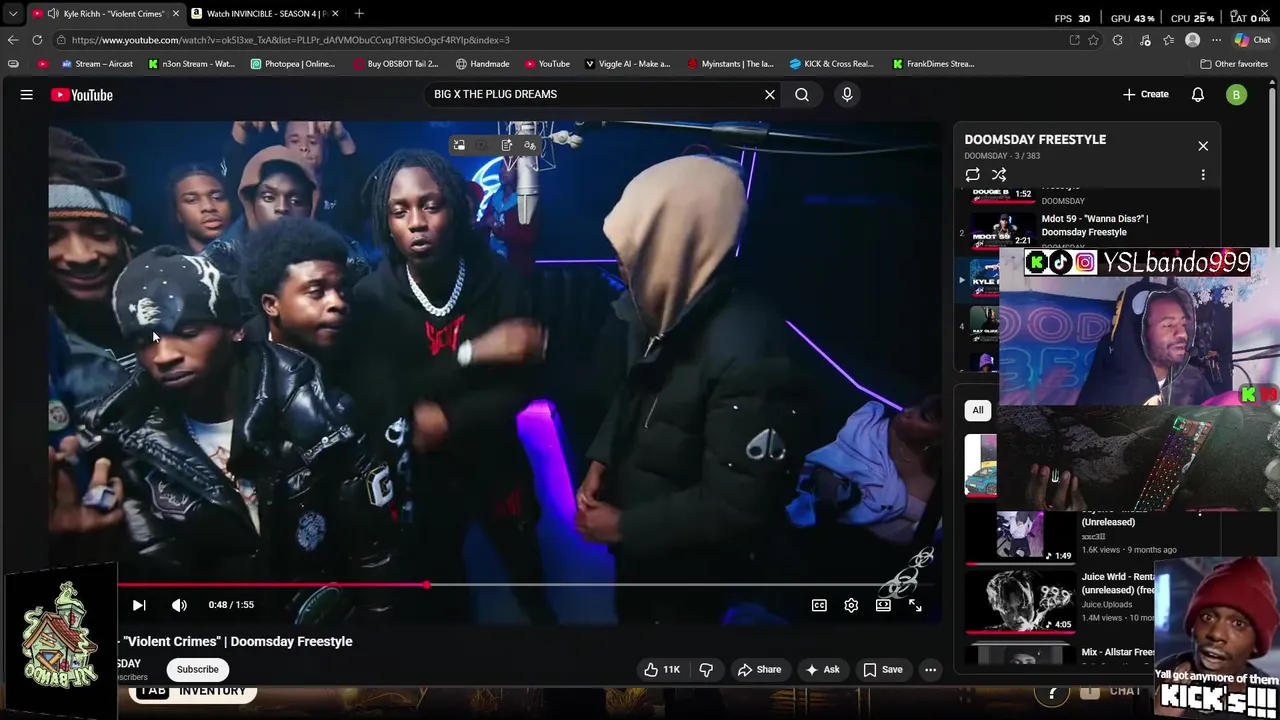
Task: Open YouTube notifications bell
Action: coord(1198,95)
